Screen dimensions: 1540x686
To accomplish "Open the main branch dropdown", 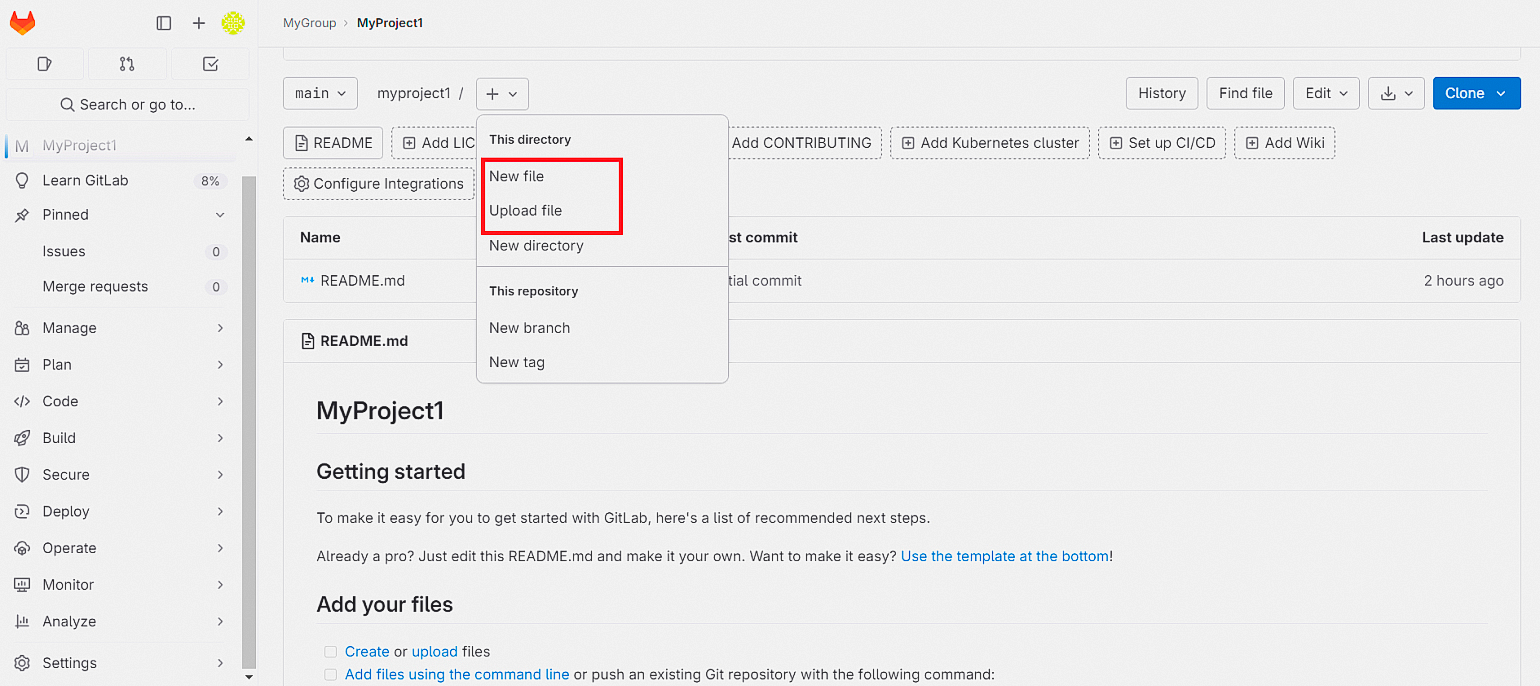I will pyautogui.click(x=320, y=94).
